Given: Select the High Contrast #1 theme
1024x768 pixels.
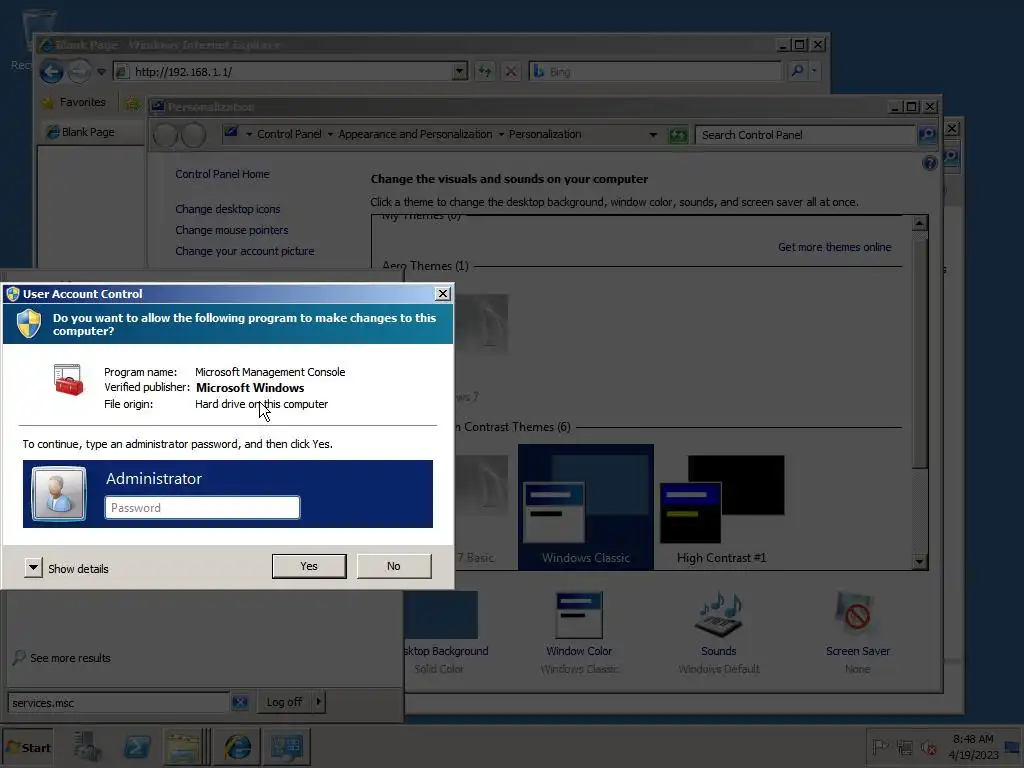Looking at the screenshot, I should coord(722,507).
